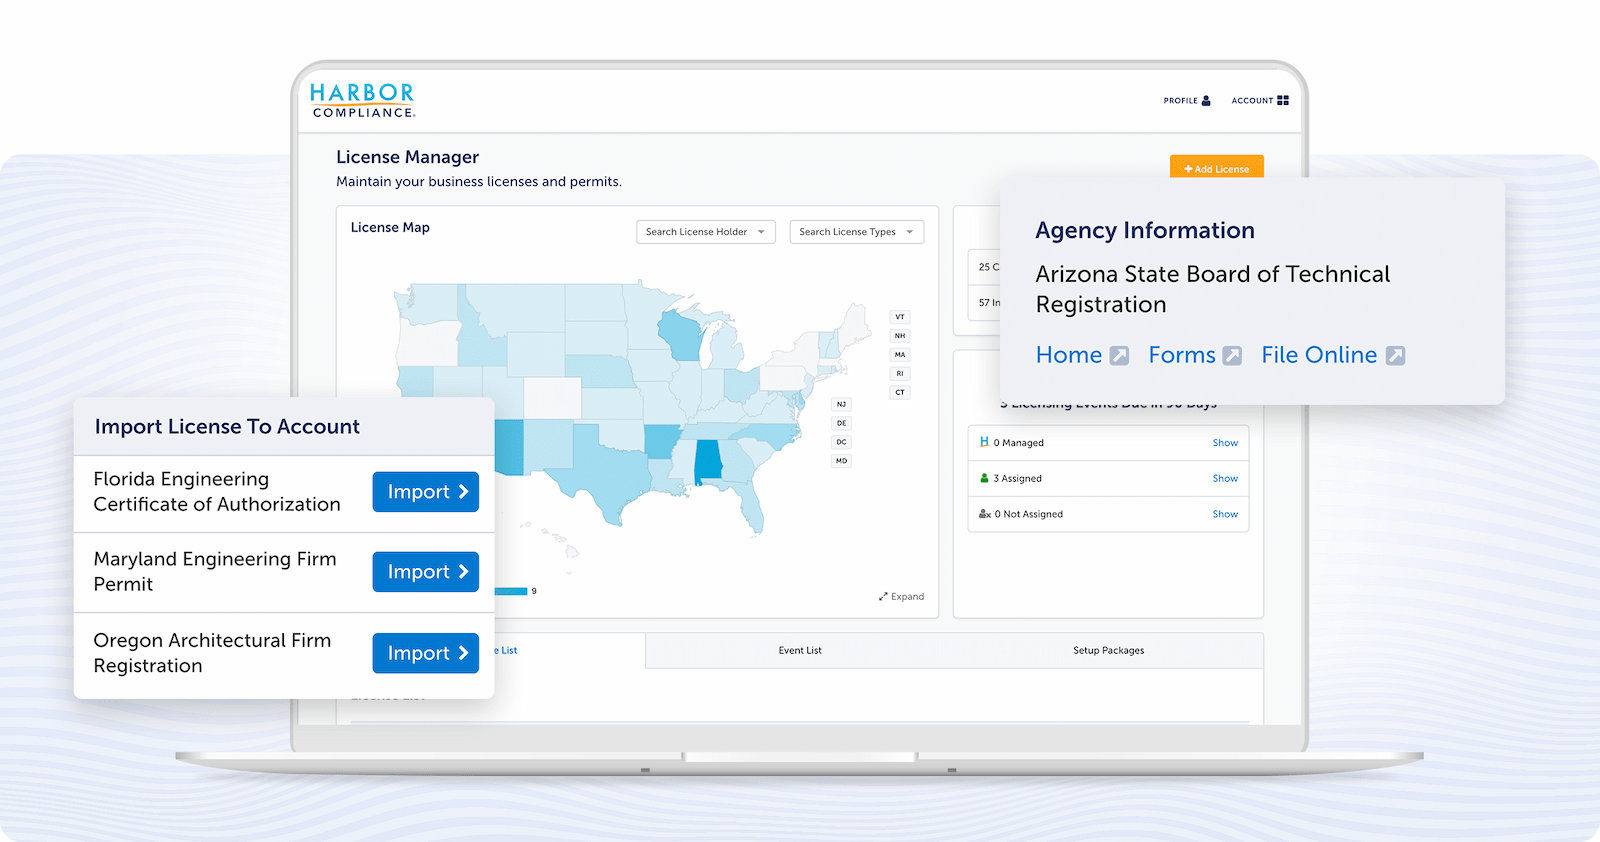The width and height of the screenshot is (1600, 842).
Task: Click the blue map legend bar
Action: point(511,592)
